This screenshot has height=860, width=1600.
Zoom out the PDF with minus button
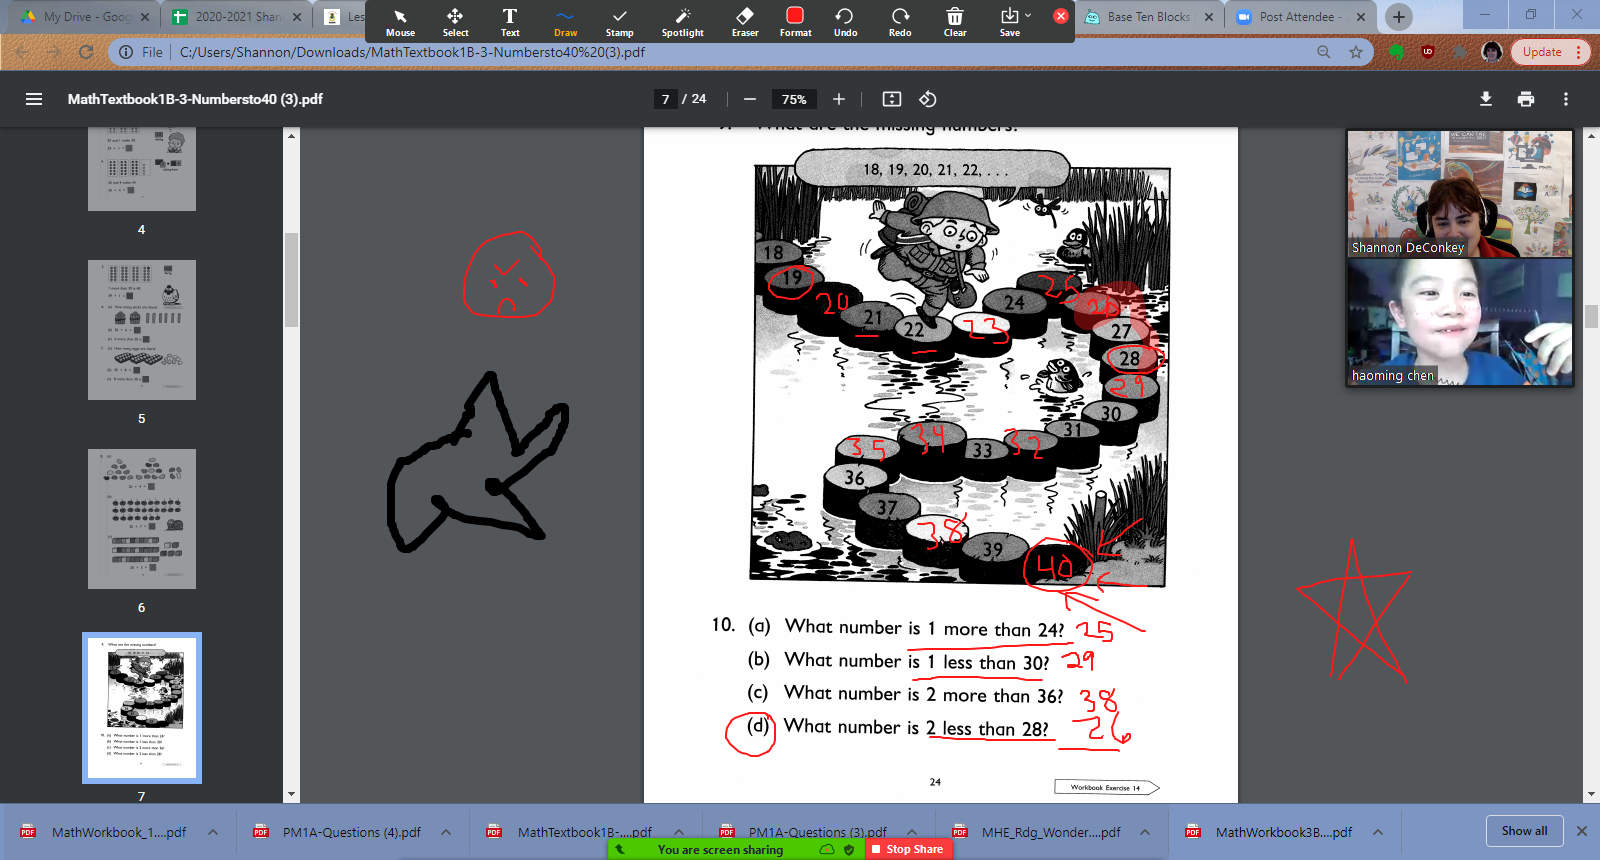(750, 99)
